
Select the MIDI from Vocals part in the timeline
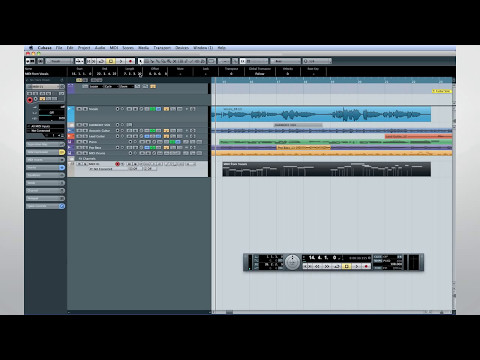coord(326,169)
